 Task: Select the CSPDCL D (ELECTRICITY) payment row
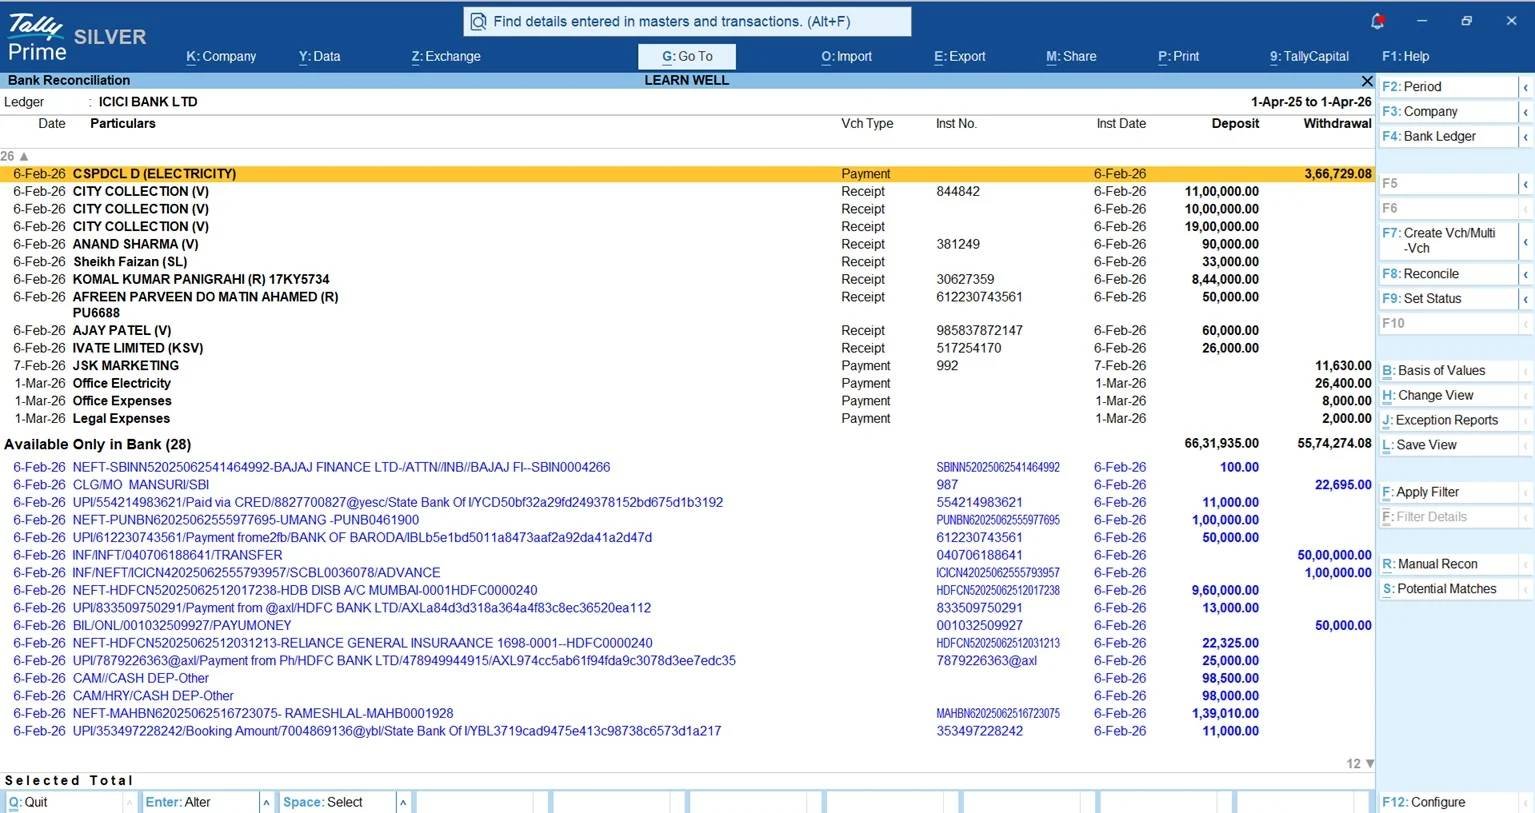click(x=687, y=174)
